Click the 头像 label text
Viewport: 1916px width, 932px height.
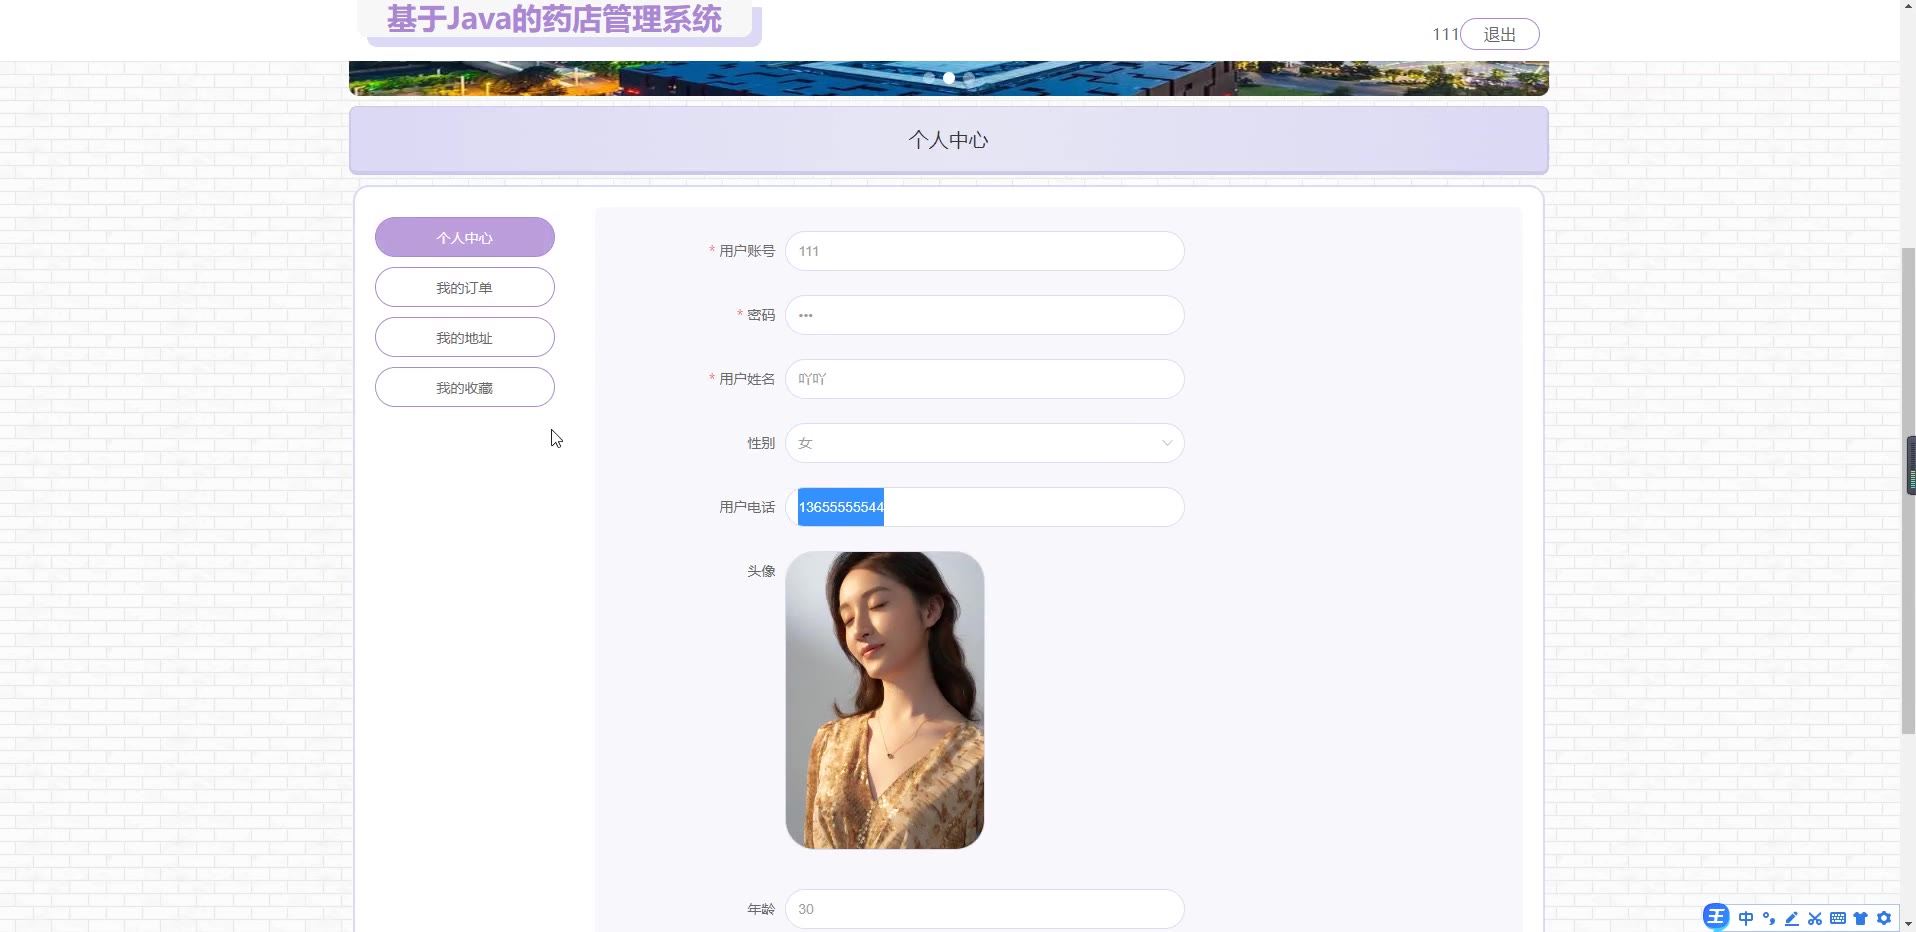[761, 571]
